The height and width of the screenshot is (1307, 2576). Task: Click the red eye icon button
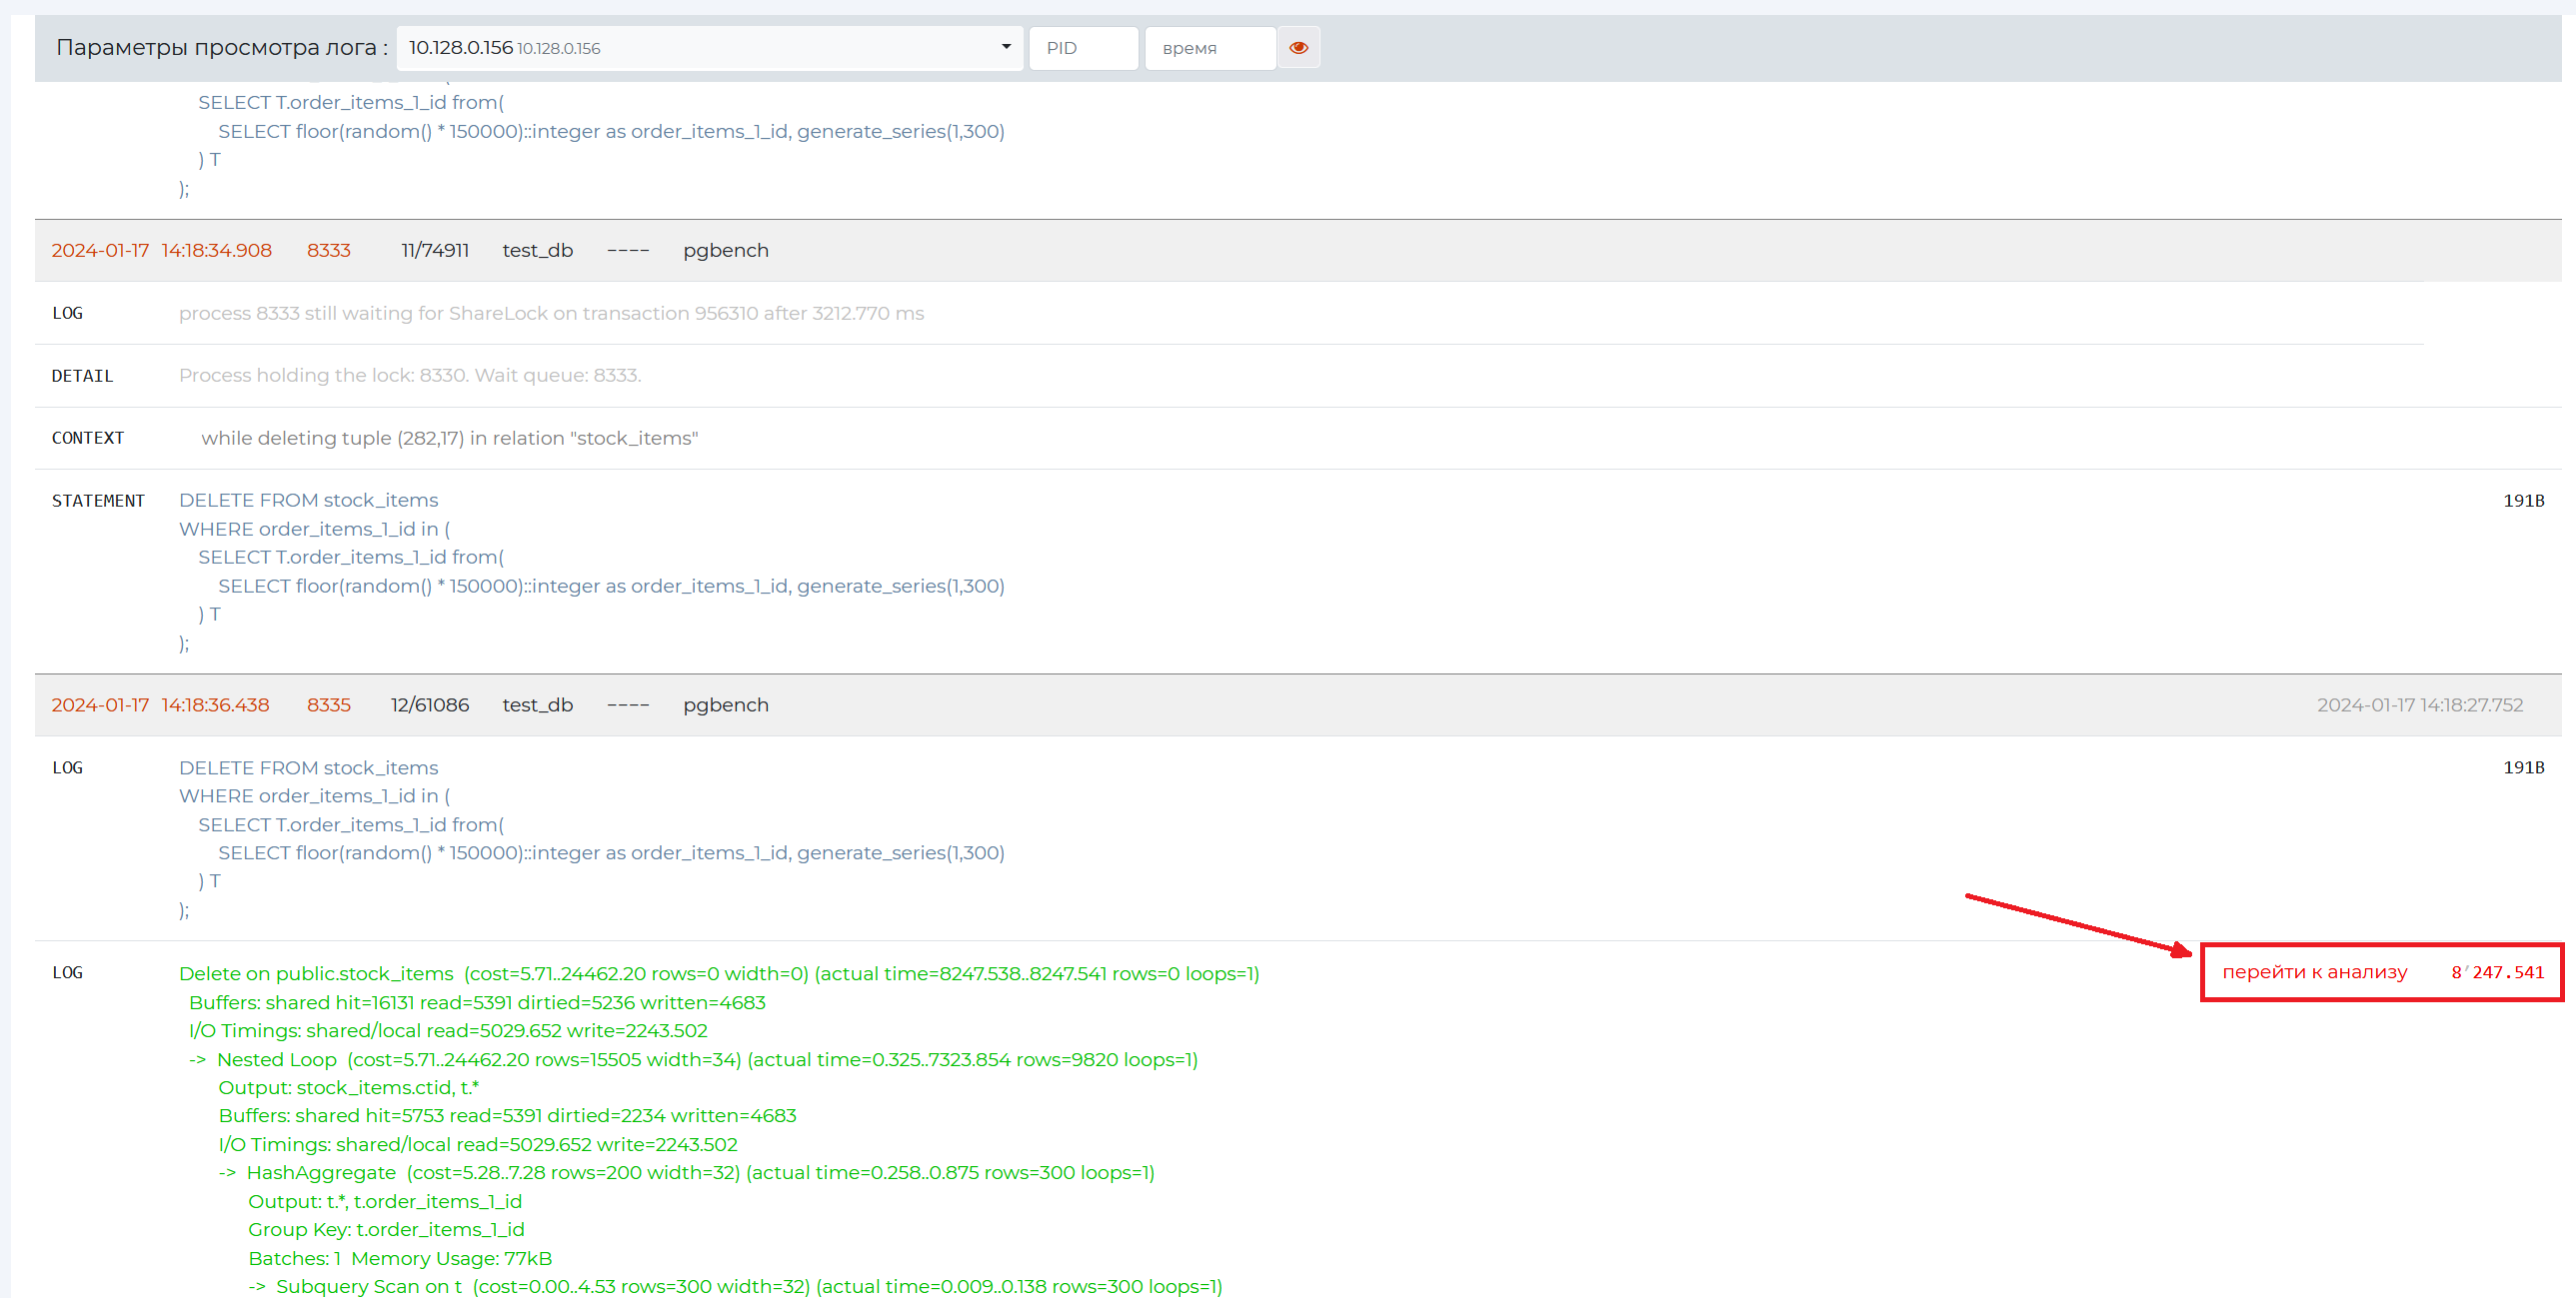[x=1298, y=47]
